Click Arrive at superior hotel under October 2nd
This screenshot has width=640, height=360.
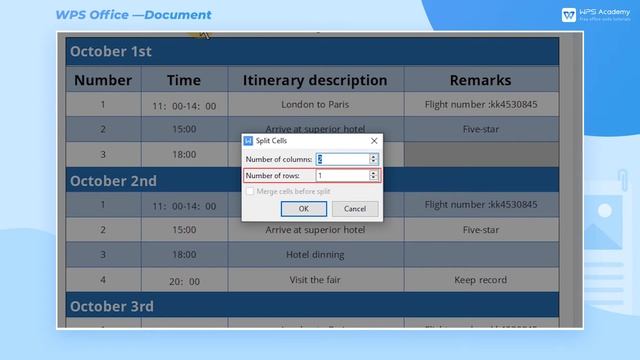[316, 230]
